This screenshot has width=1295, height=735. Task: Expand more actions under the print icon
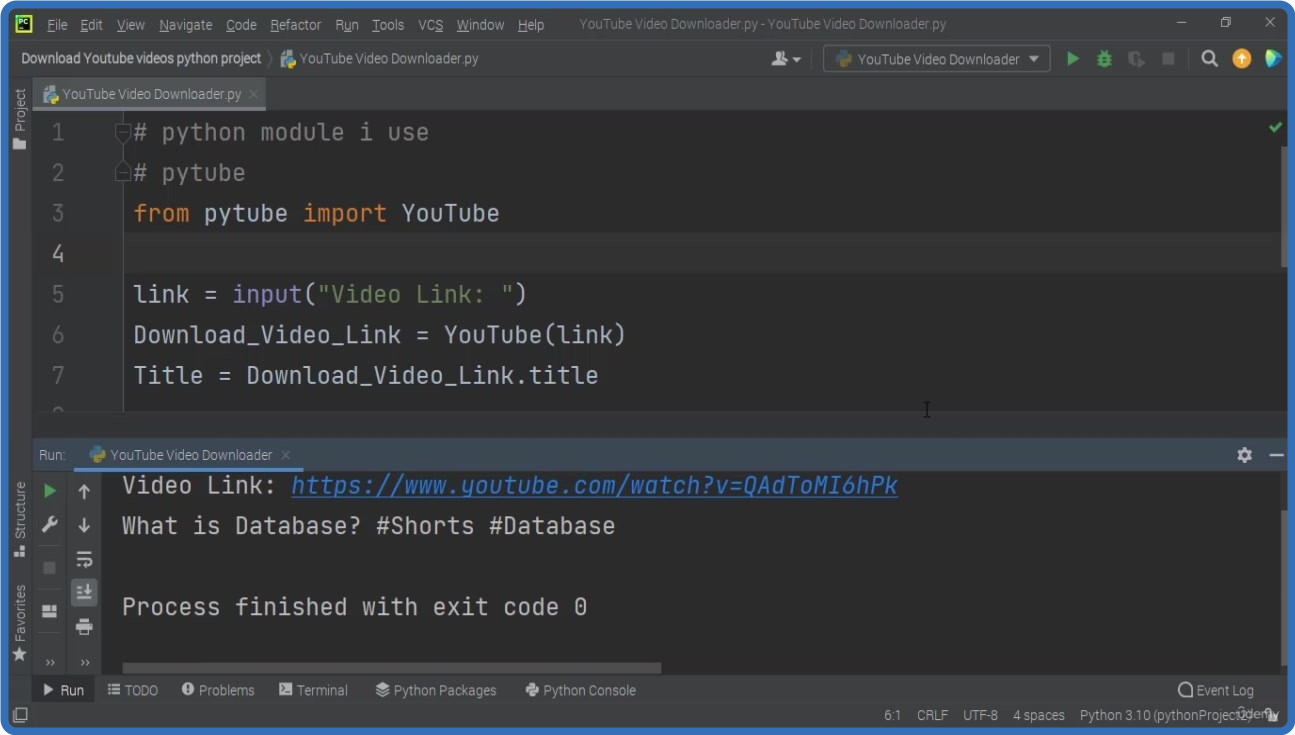coord(85,662)
